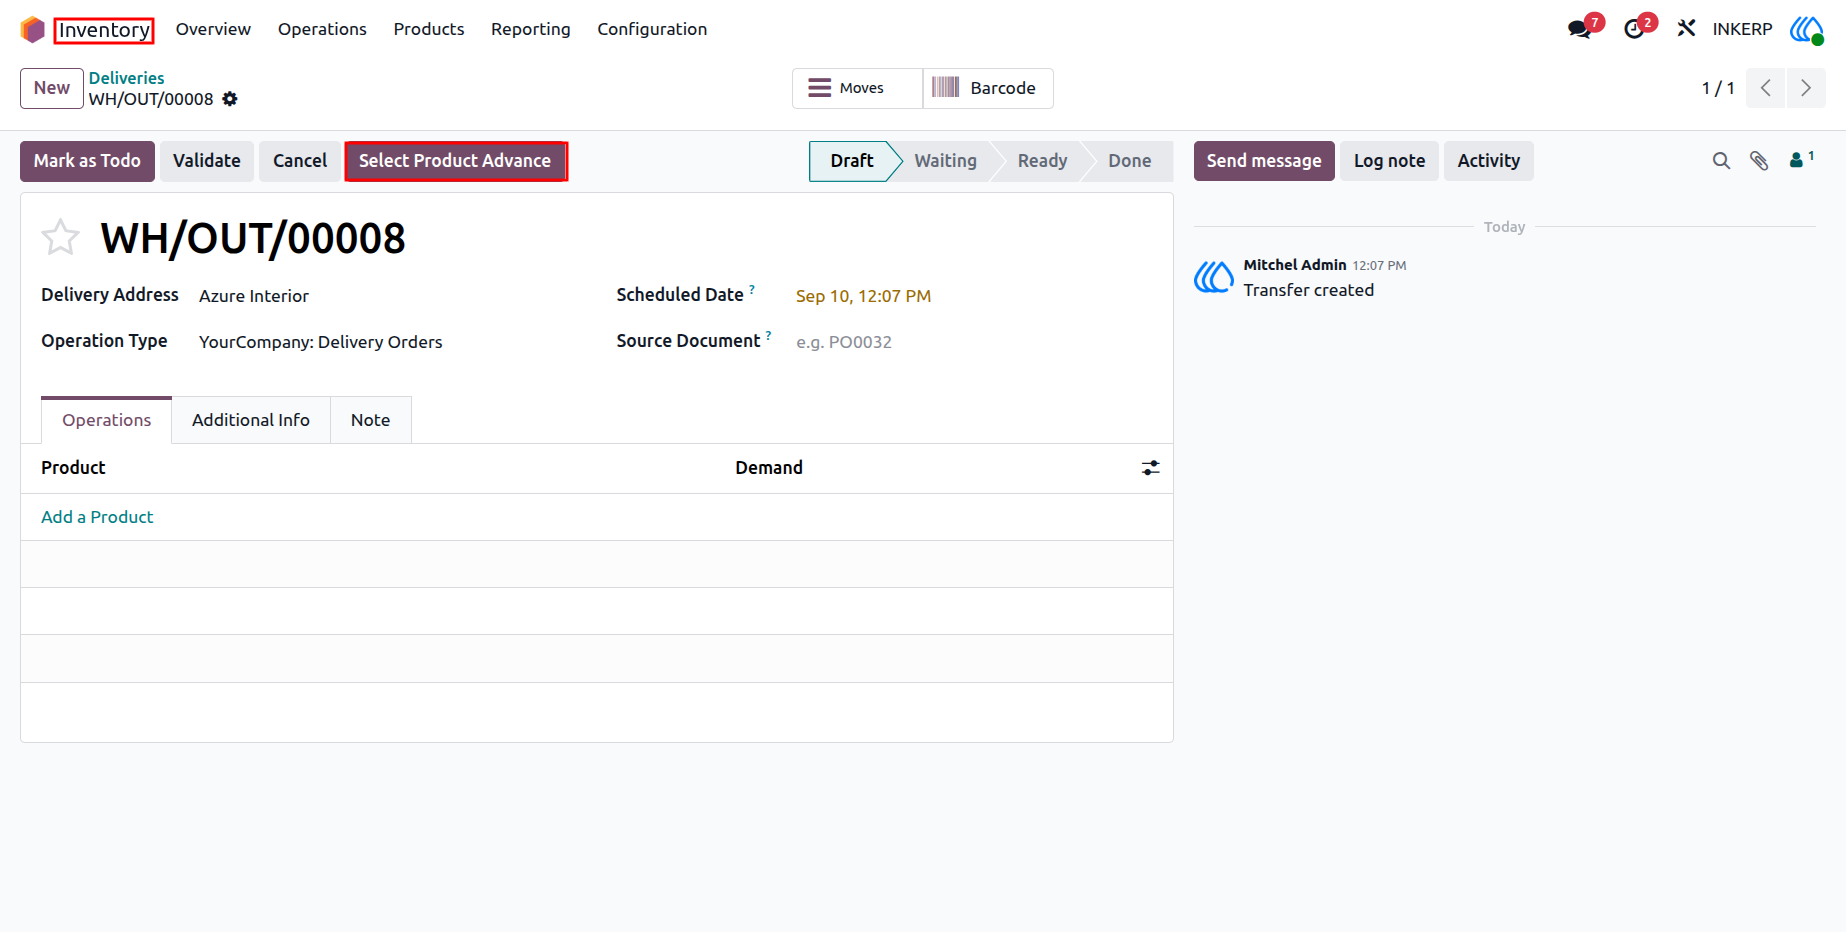Click the Inventory app title
Screen dimensions: 1846x932
tap(104, 30)
